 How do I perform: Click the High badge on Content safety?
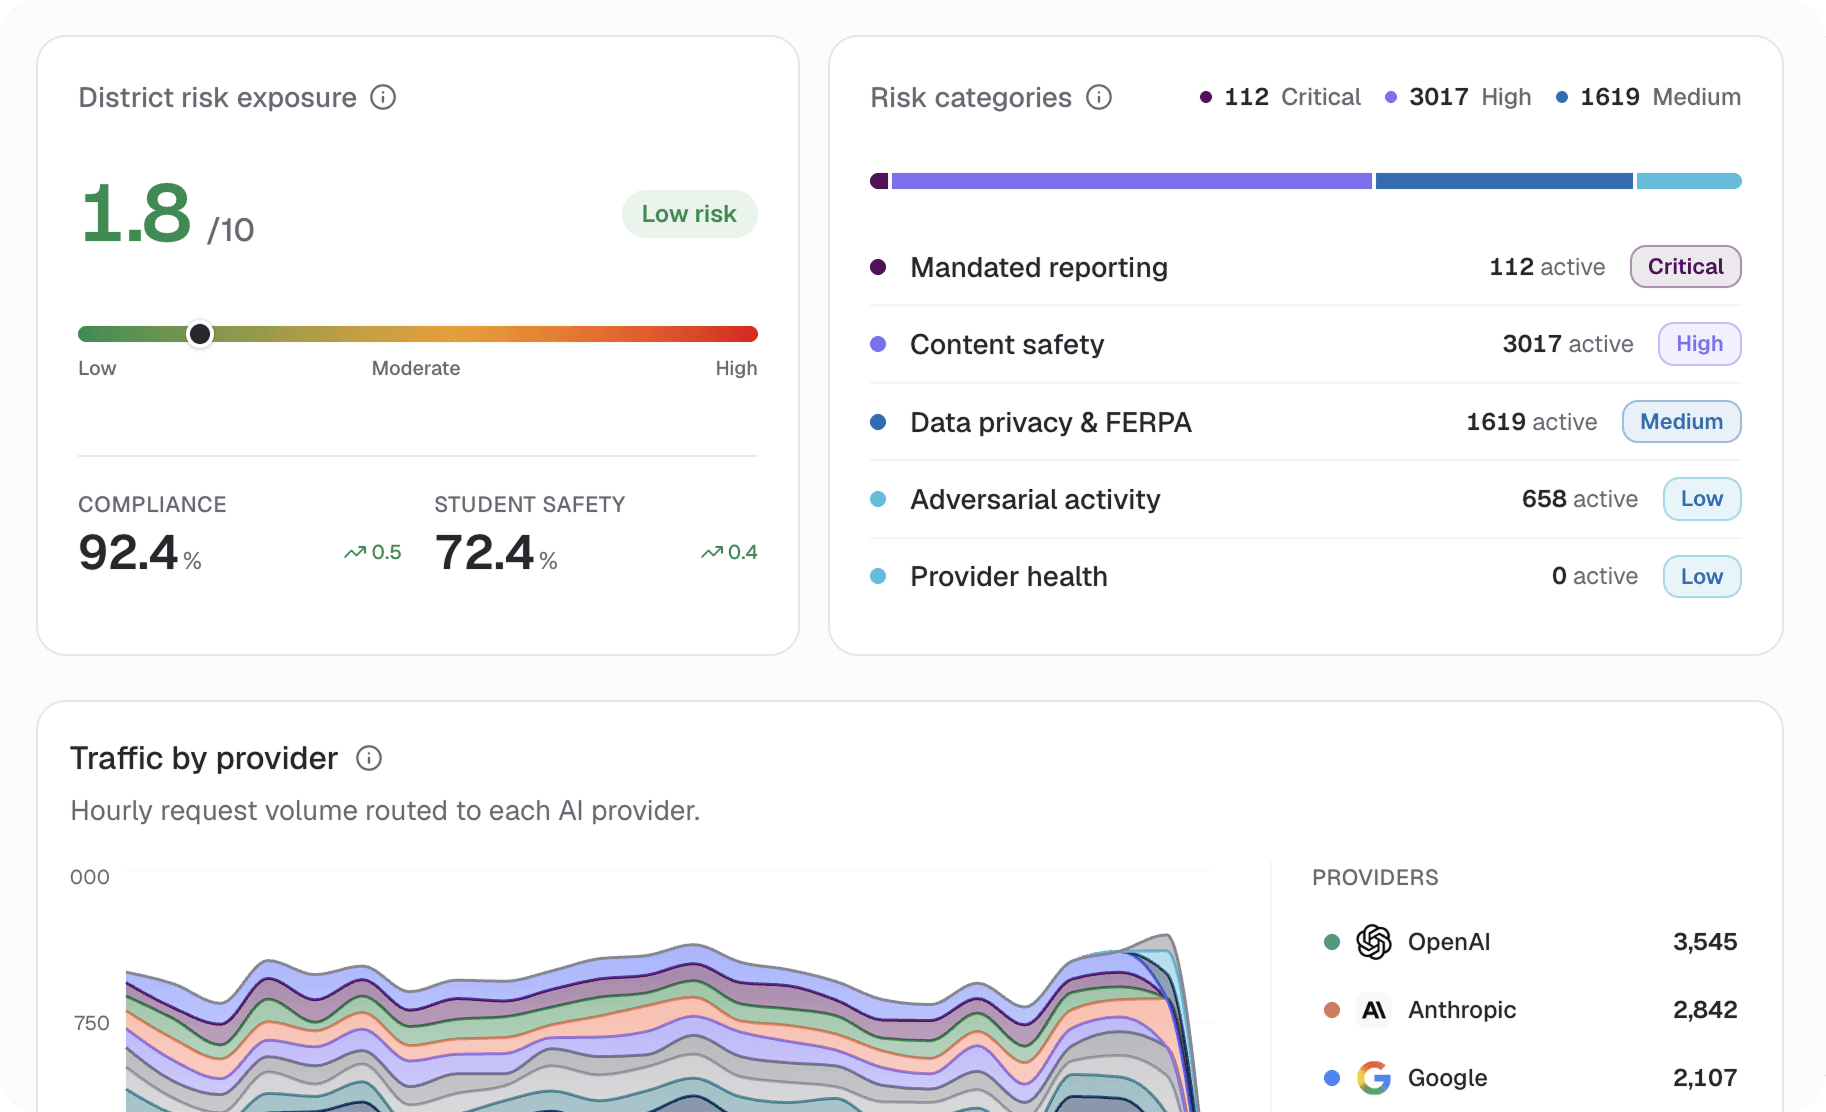(1699, 344)
